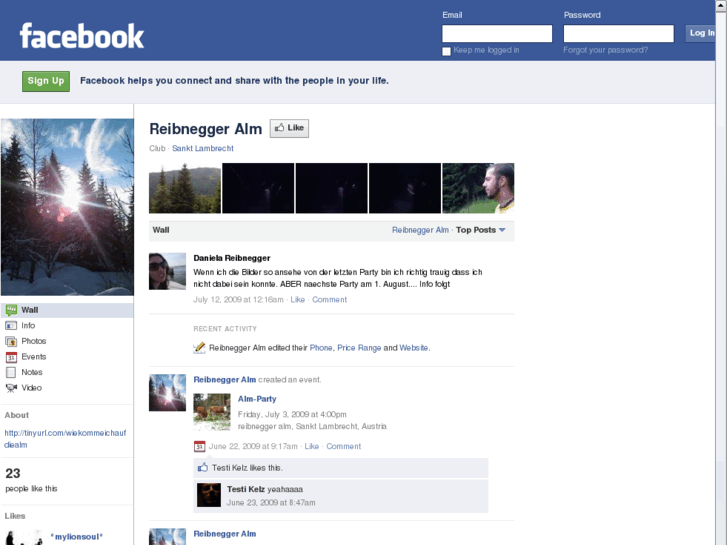Like Daniela Reibnegger's July 12 post
Viewport: 727px width, 545px height.
[x=298, y=300]
